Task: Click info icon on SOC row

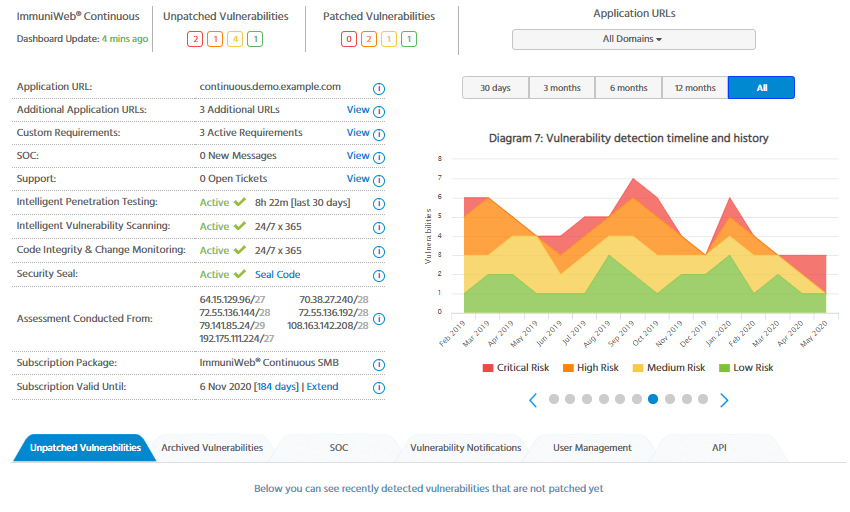Action: tap(379, 158)
